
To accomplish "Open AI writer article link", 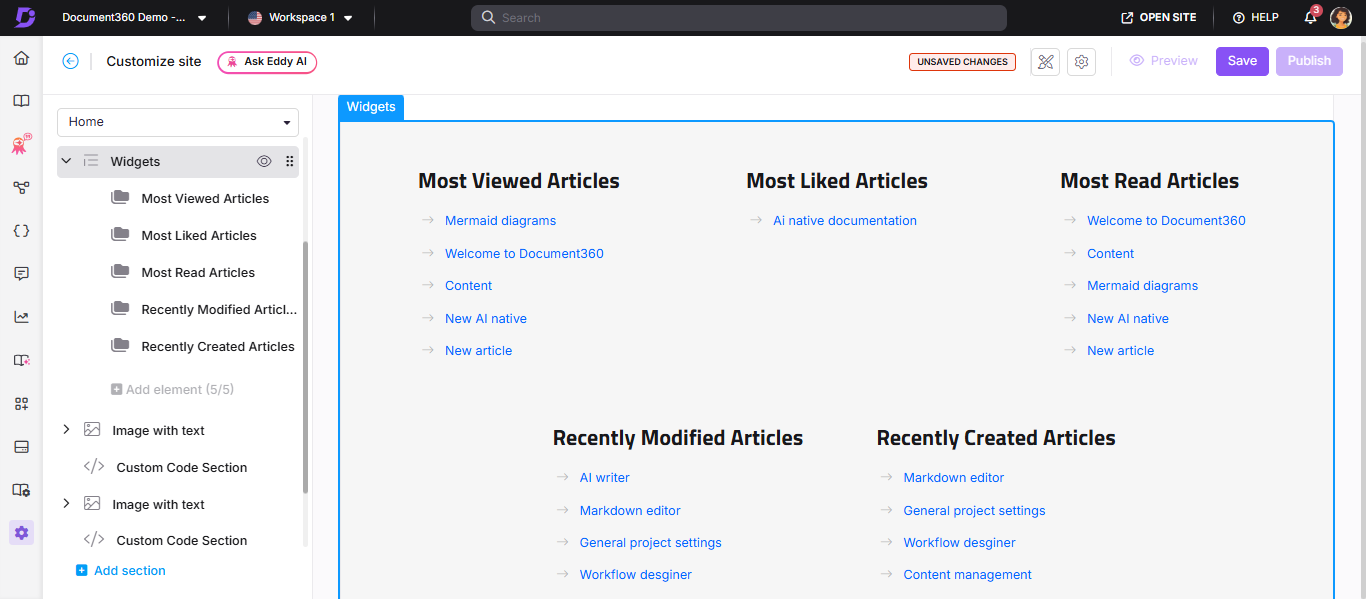I will (x=605, y=478).
